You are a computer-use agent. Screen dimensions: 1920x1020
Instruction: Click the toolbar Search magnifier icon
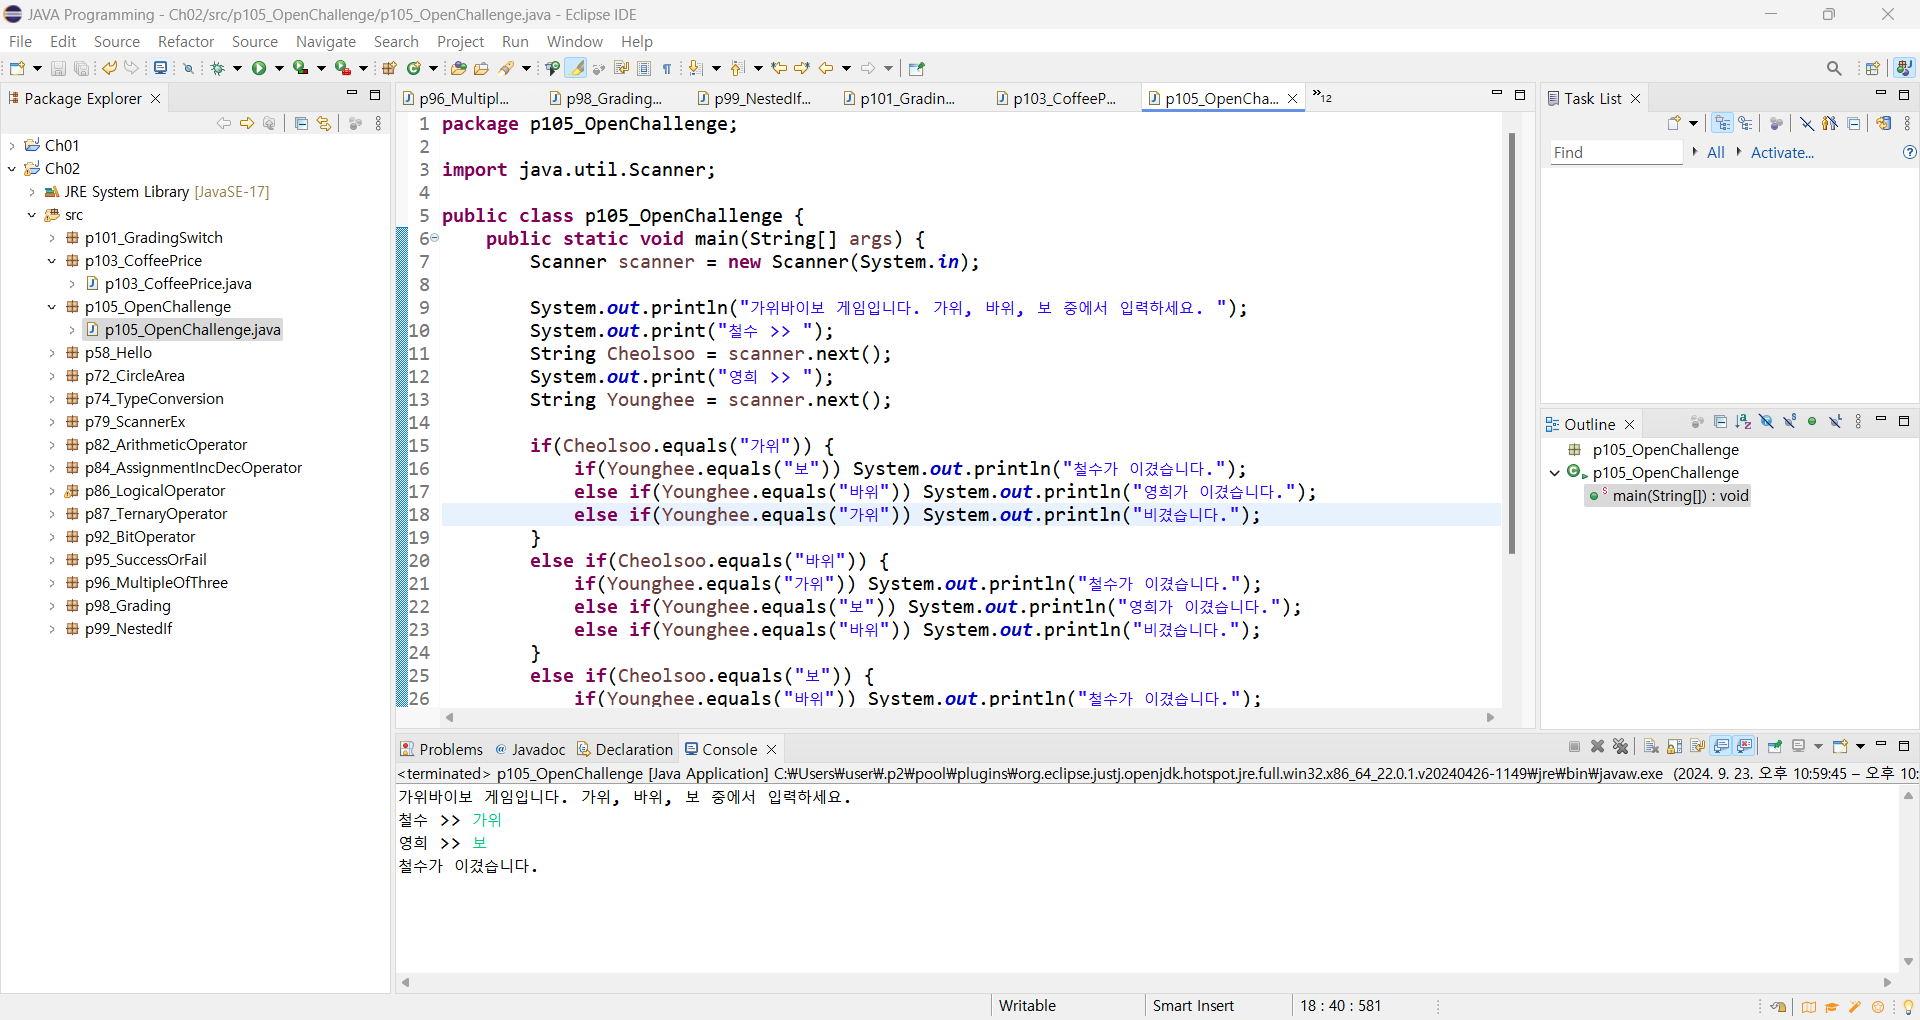[1834, 68]
